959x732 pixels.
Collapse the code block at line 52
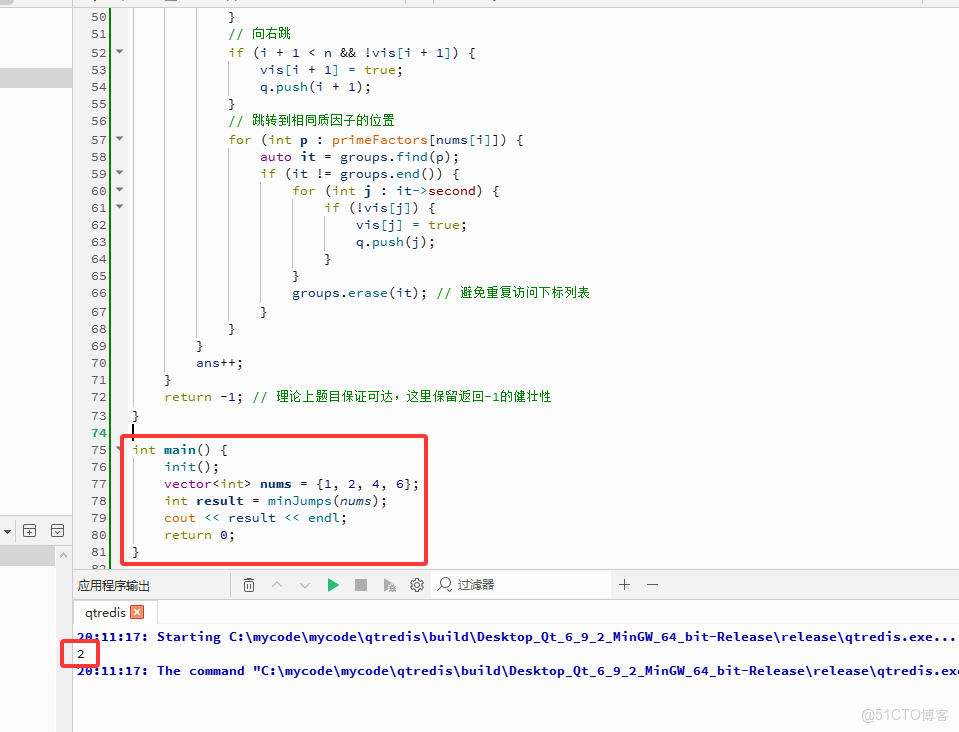tap(120, 51)
